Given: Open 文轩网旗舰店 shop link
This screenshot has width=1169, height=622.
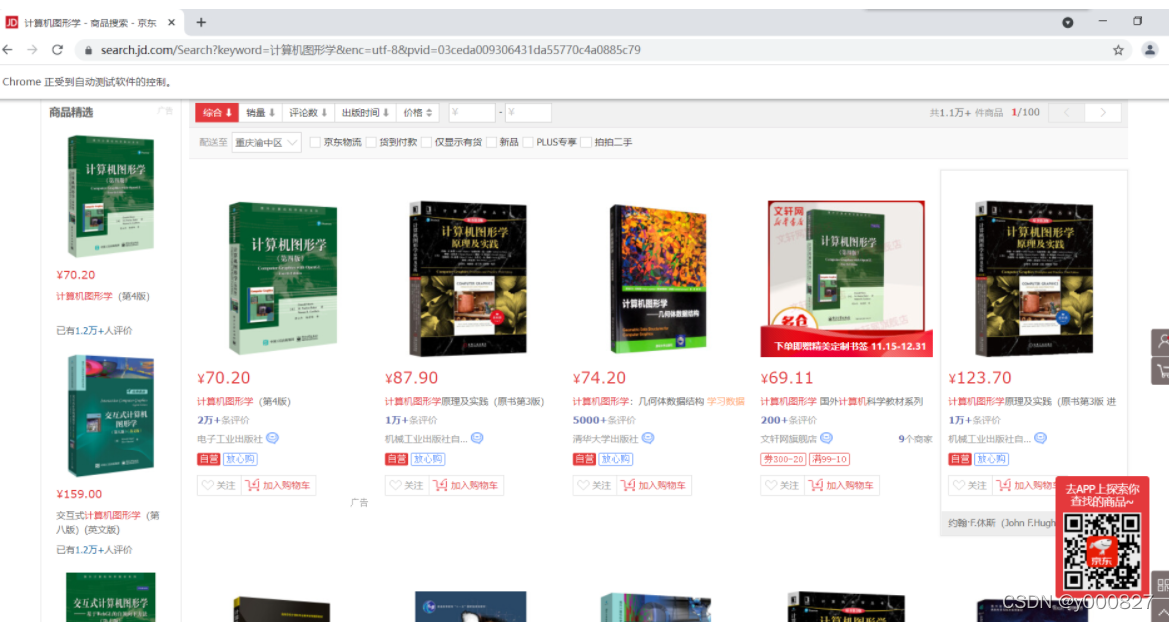Looking at the screenshot, I should tap(788, 439).
